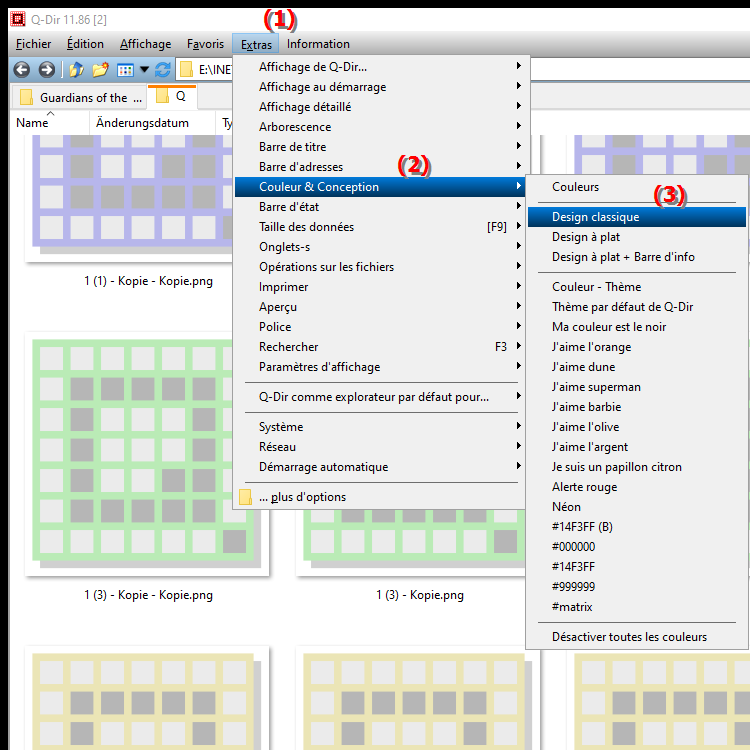This screenshot has width=750, height=750.
Task: Apply the #matrix theme
Action: click(637, 607)
